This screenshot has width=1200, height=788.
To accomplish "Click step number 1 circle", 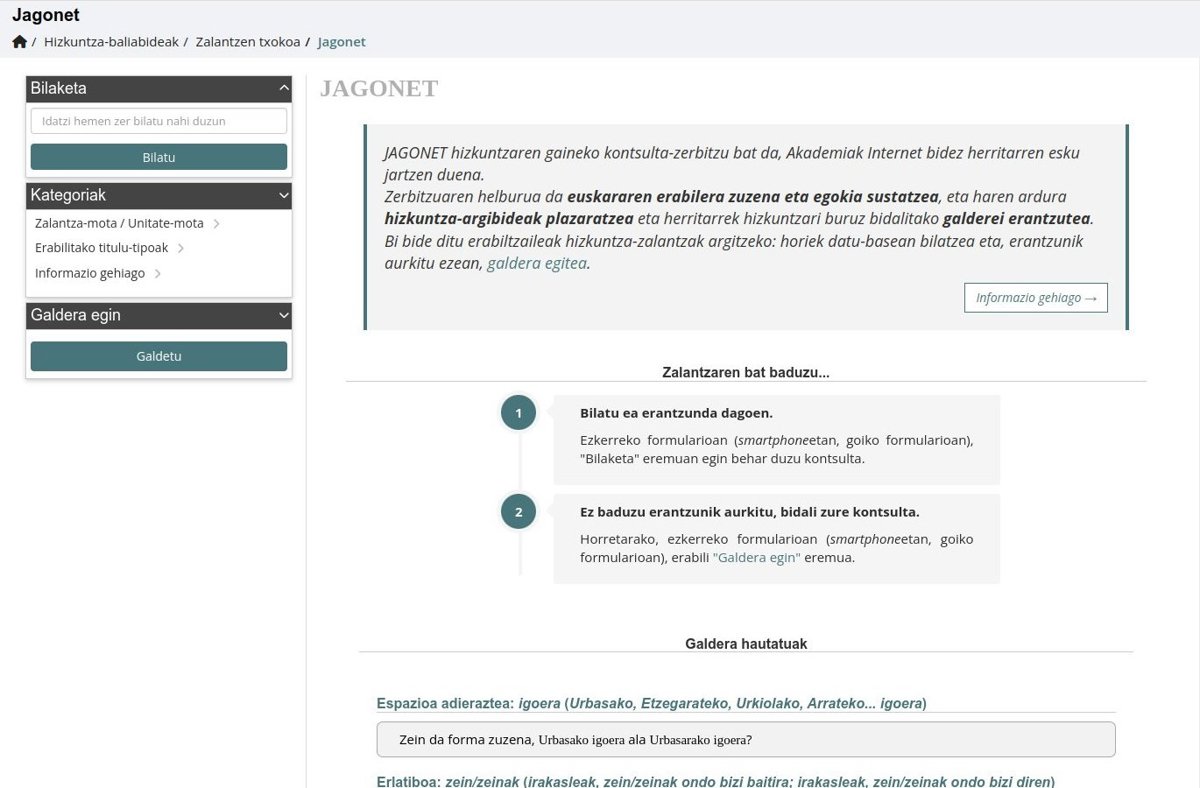I will coord(518,413).
